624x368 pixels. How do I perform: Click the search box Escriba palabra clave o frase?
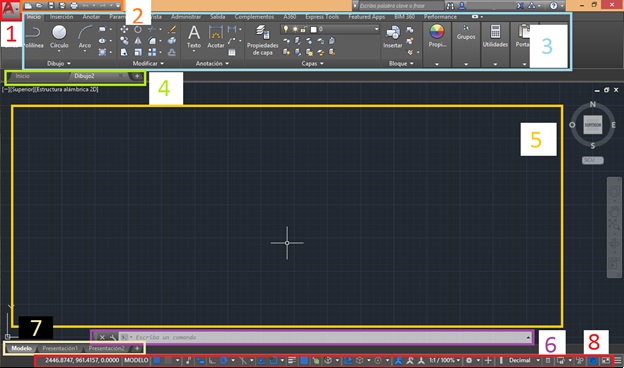point(401,6)
